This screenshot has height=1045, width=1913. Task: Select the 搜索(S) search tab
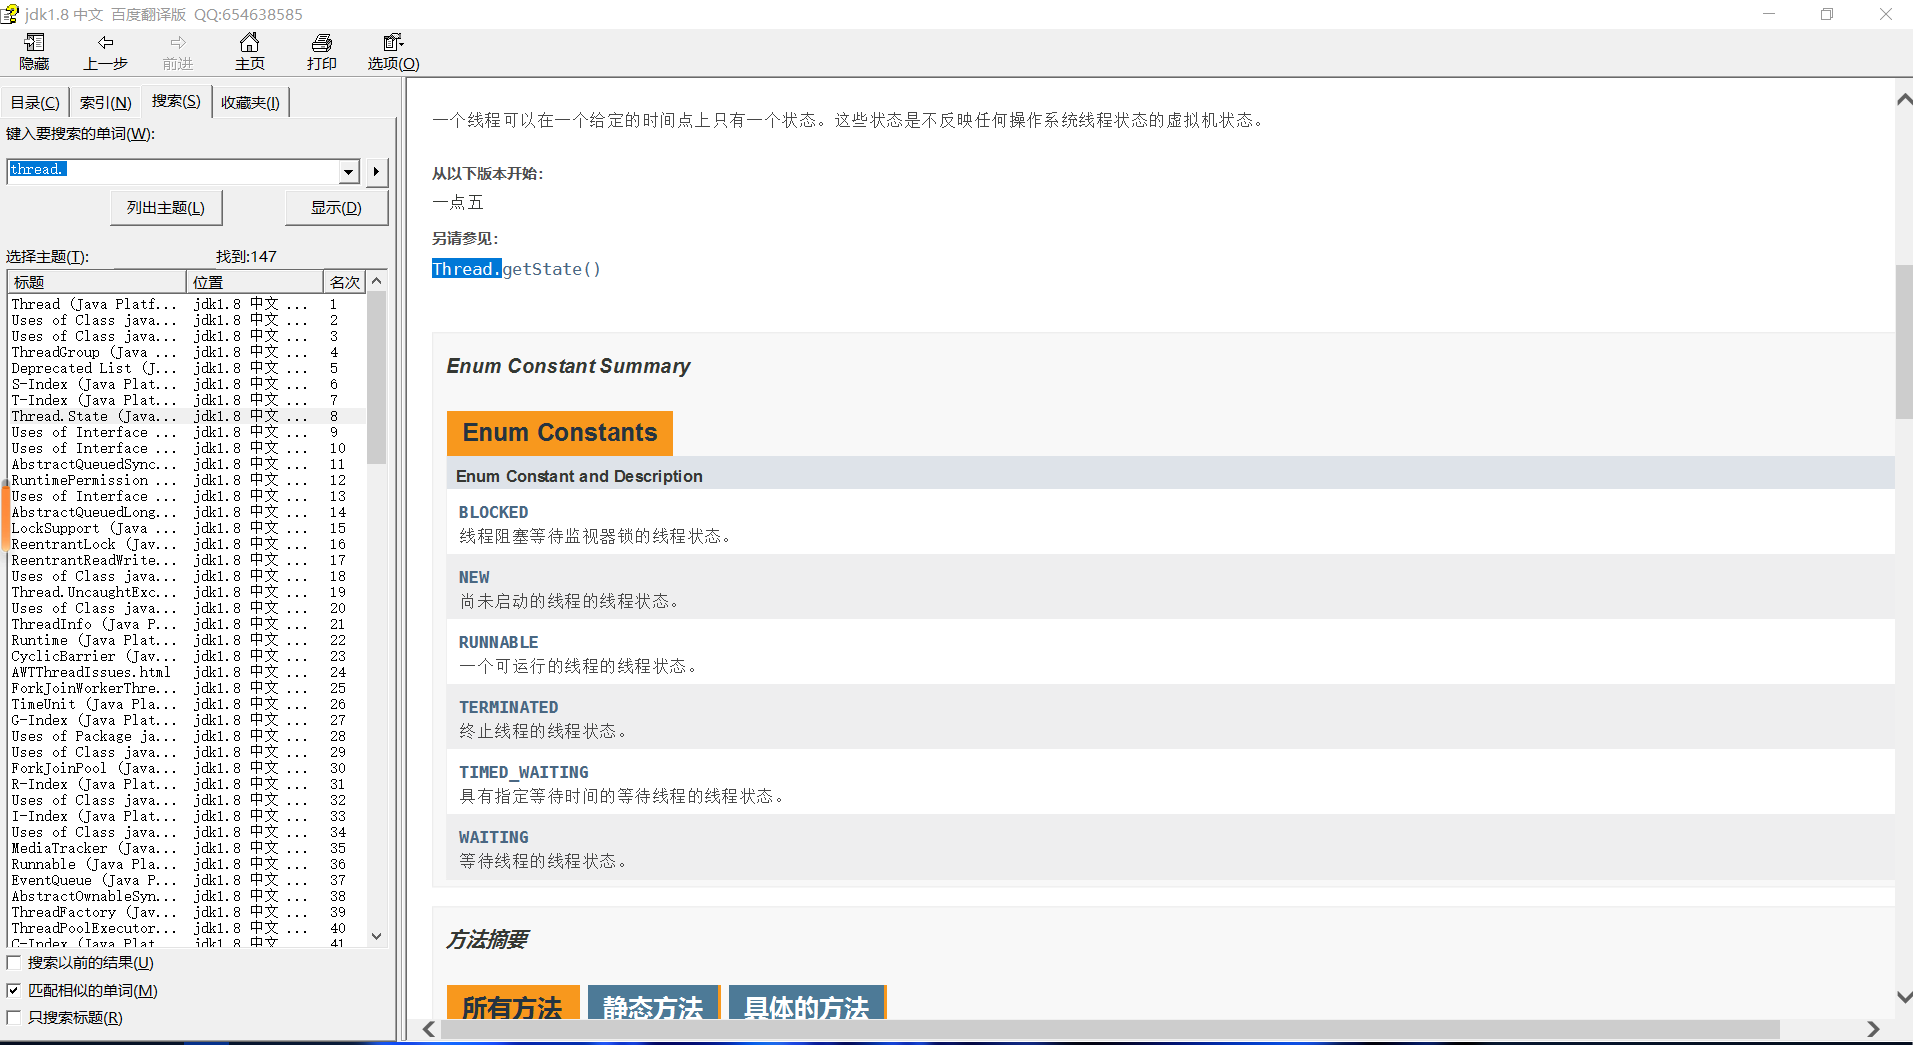(176, 101)
